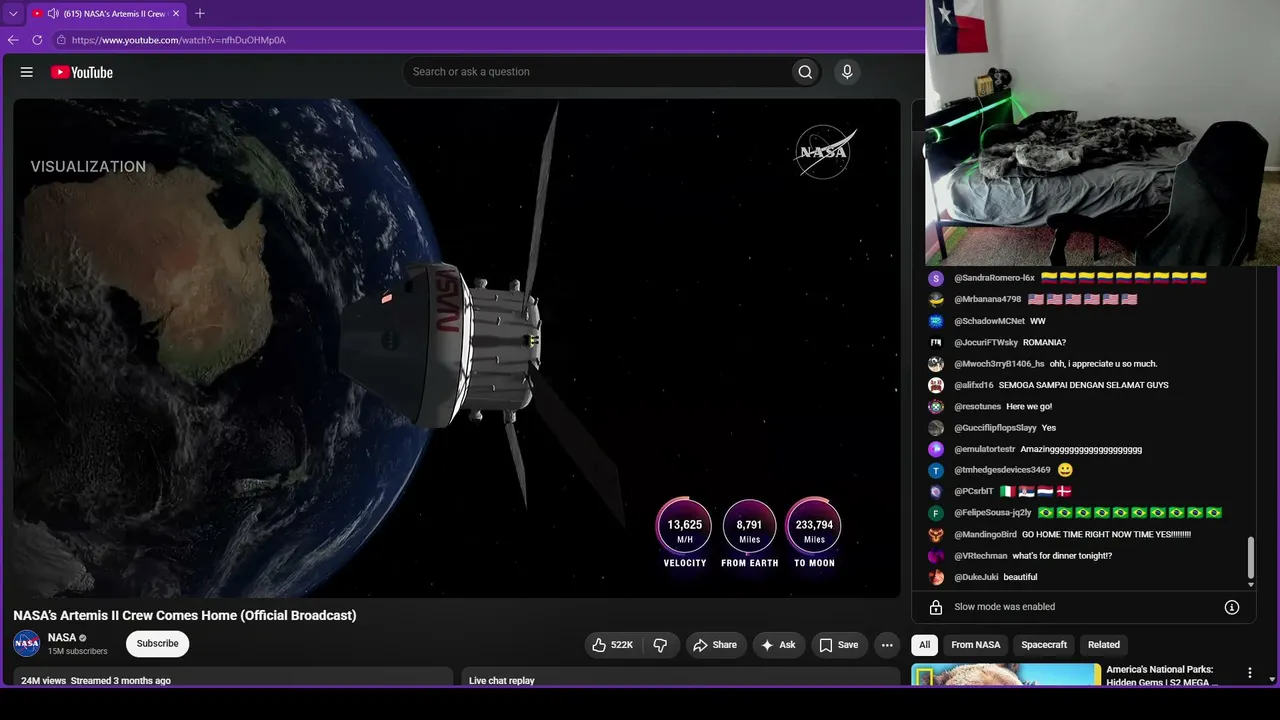The width and height of the screenshot is (1280, 720).
Task: Click the username @VRtechman
Action: [x=981, y=556]
